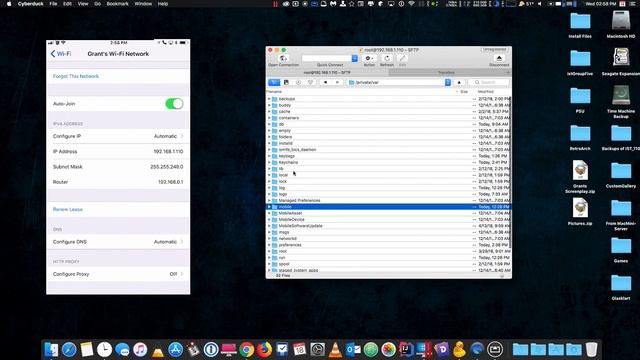Open Google Chrome from the dock
The height and width of the screenshot is (360, 640).
pyautogui.click(x=247, y=349)
